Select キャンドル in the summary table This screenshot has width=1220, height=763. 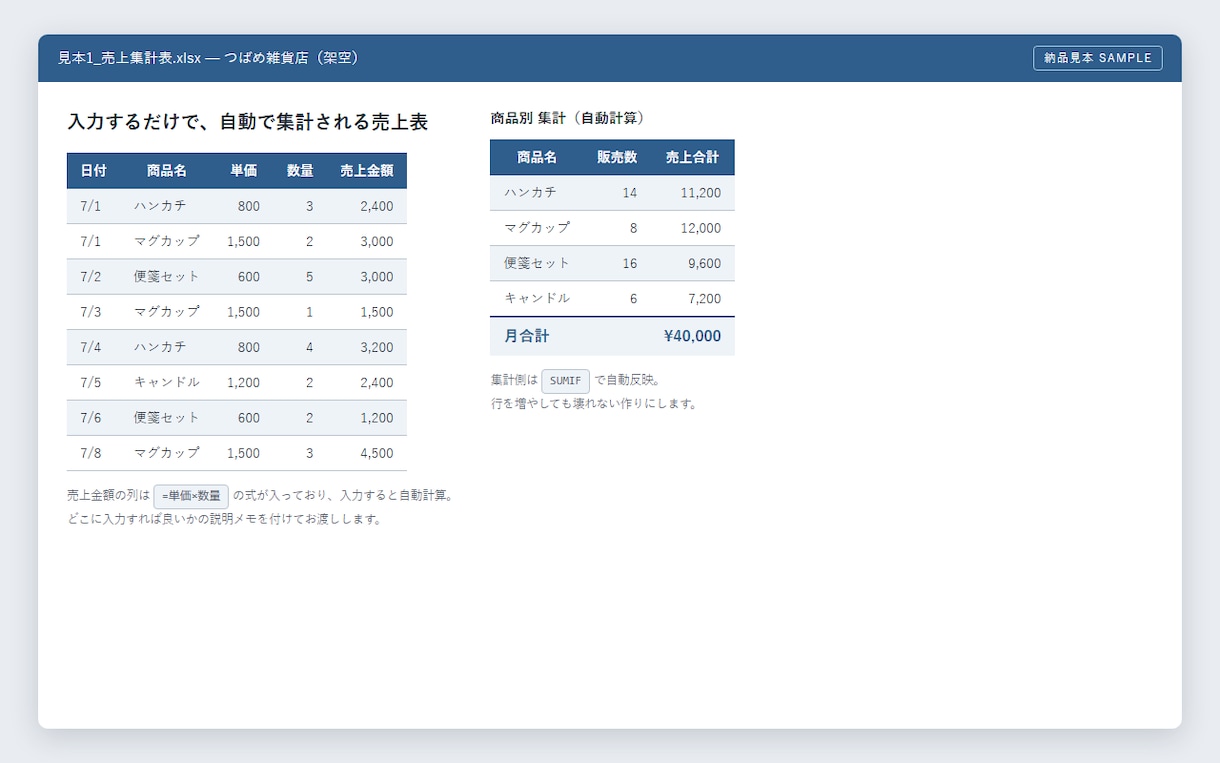[x=537, y=298]
